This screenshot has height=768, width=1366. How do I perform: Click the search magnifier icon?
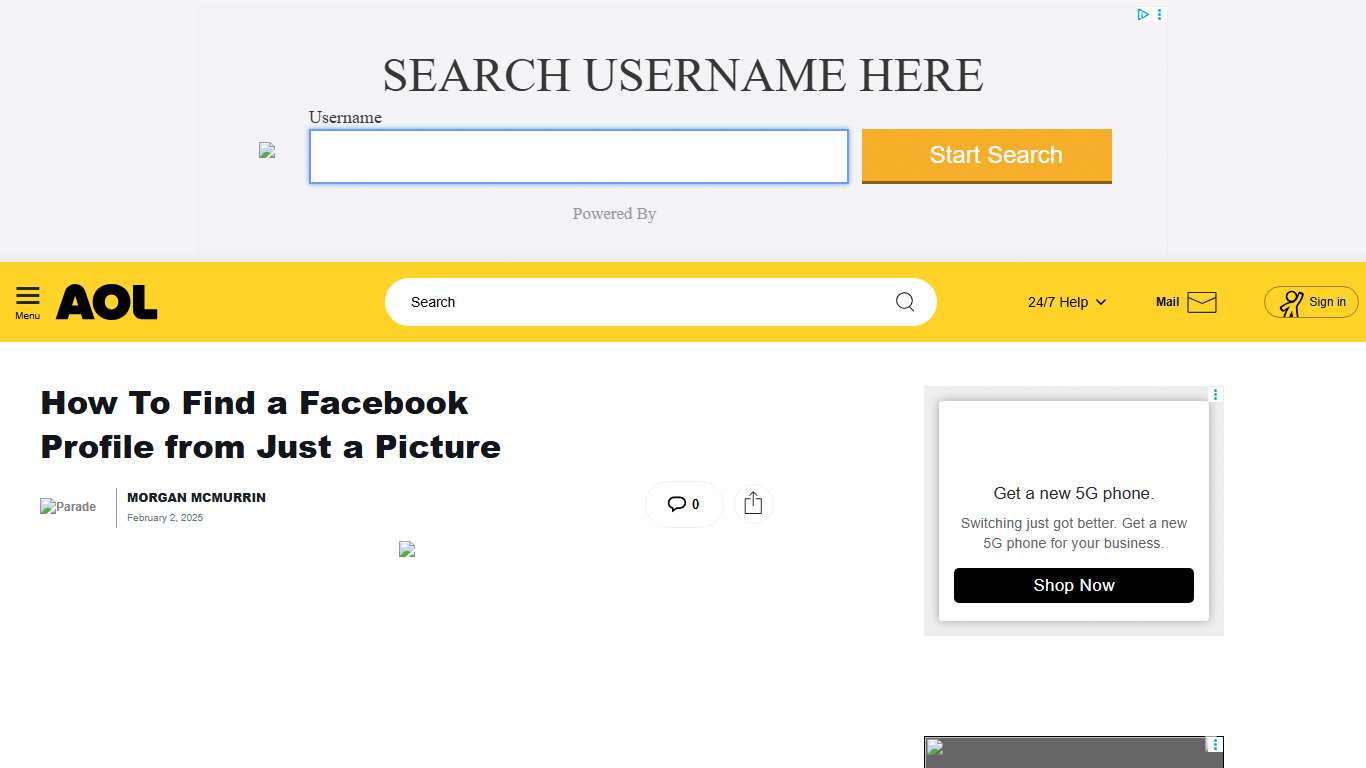[x=904, y=302]
